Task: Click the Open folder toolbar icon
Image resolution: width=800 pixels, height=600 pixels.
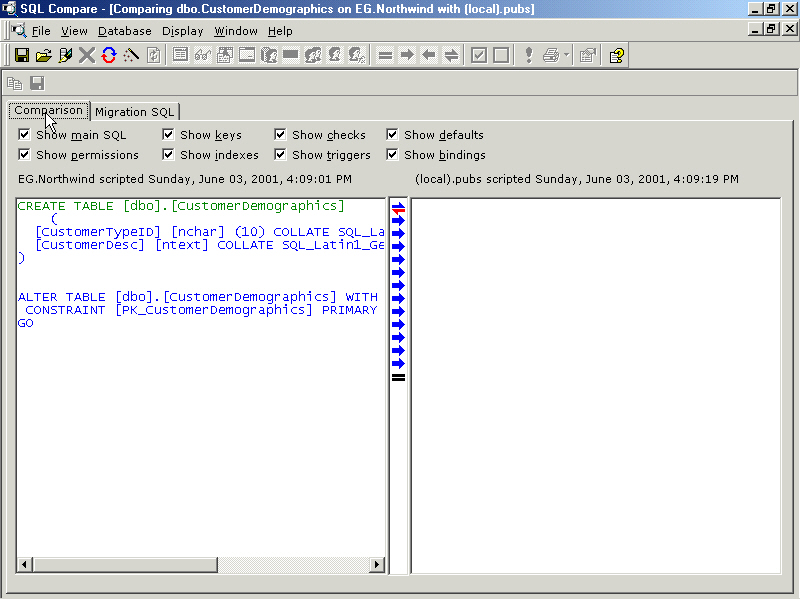Action: [44, 55]
